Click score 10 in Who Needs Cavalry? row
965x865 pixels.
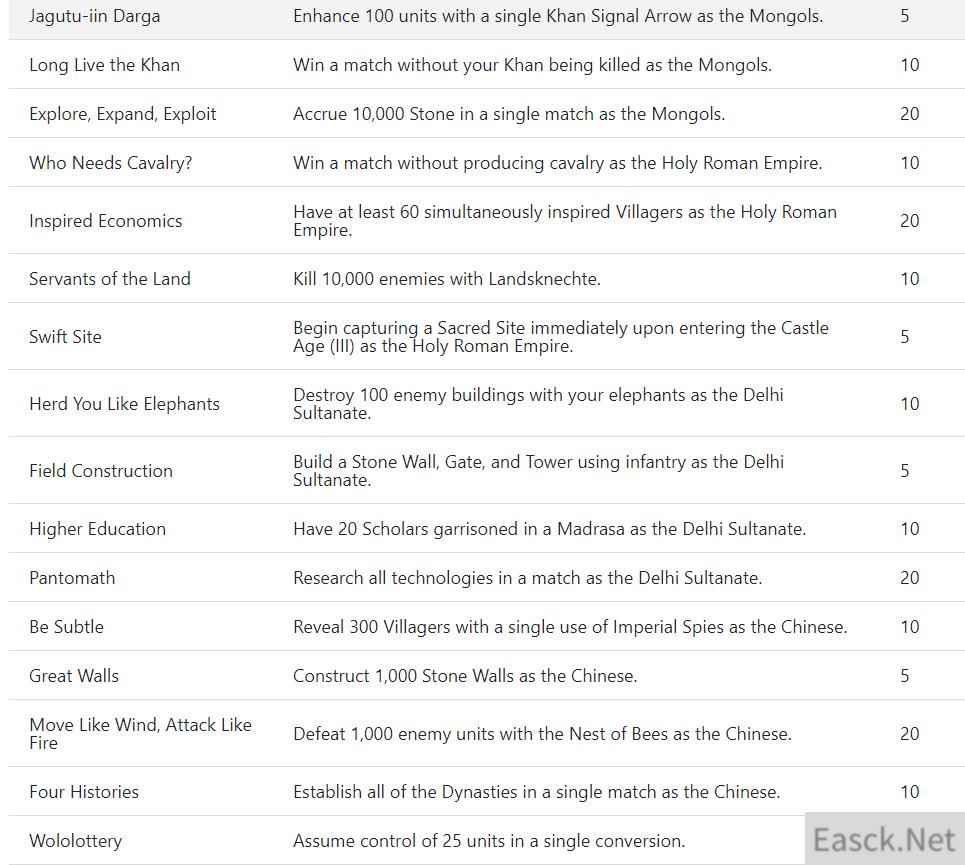(910, 162)
